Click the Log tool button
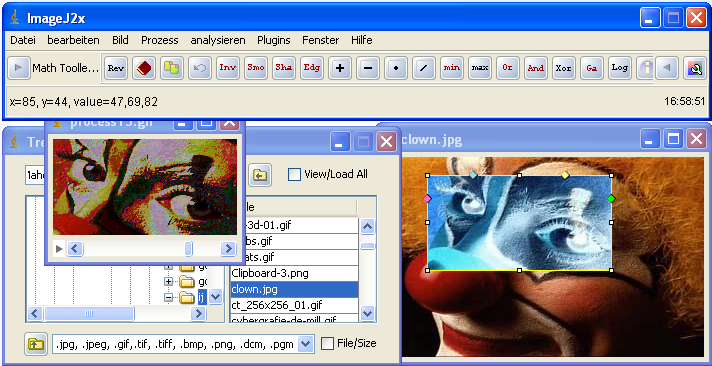This screenshot has width=712, height=366. coord(619,68)
